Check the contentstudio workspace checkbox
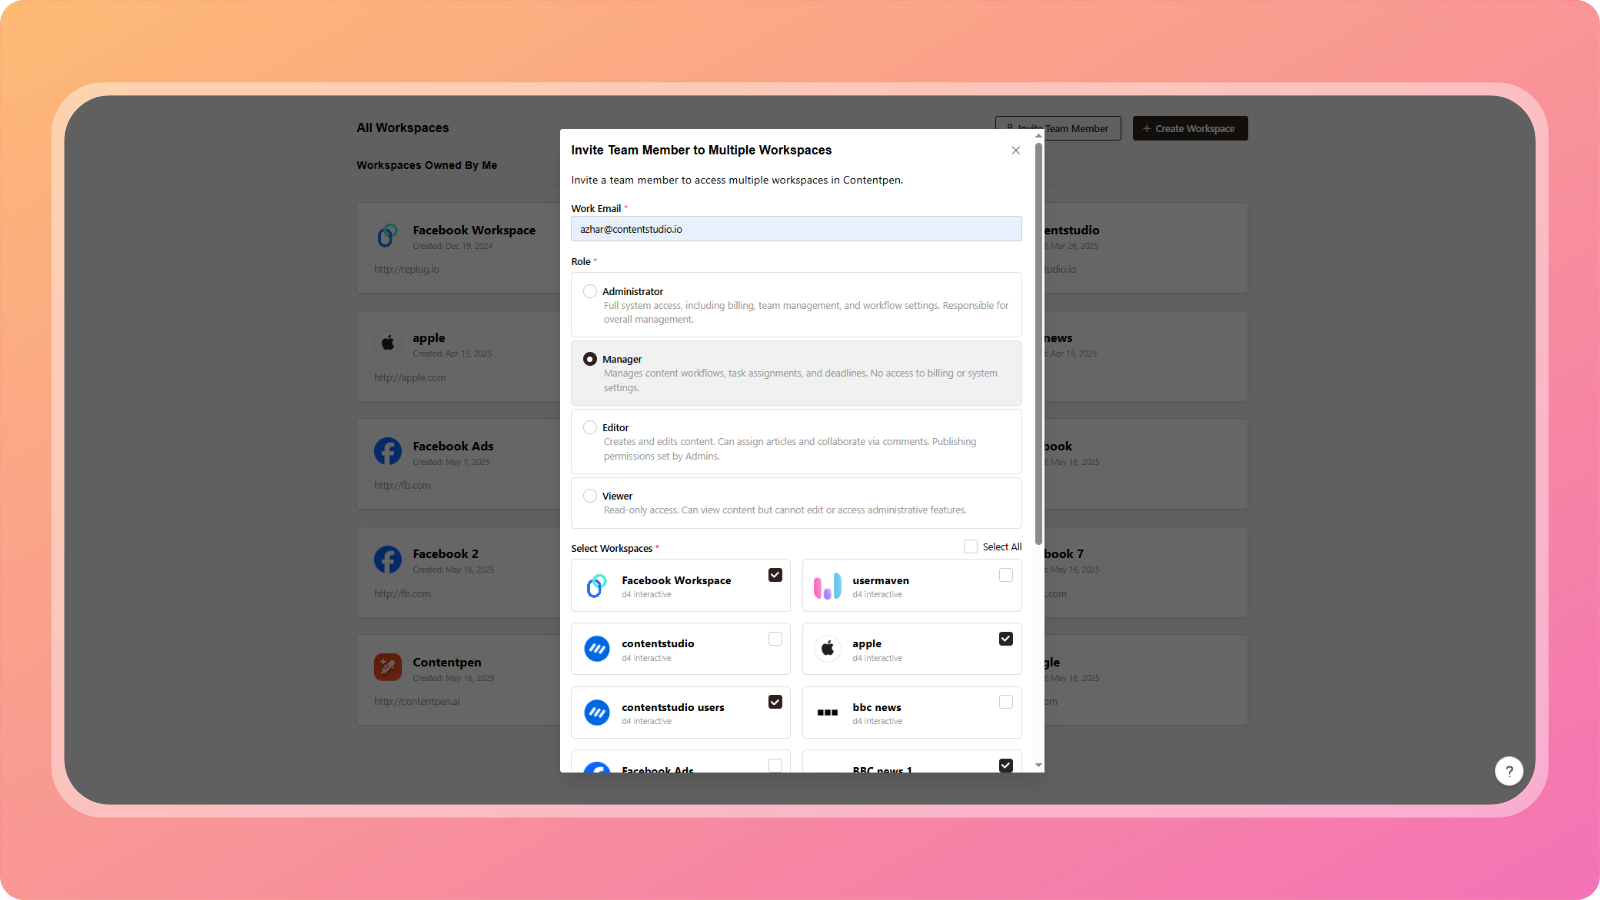Image resolution: width=1600 pixels, height=900 pixels. 775,639
